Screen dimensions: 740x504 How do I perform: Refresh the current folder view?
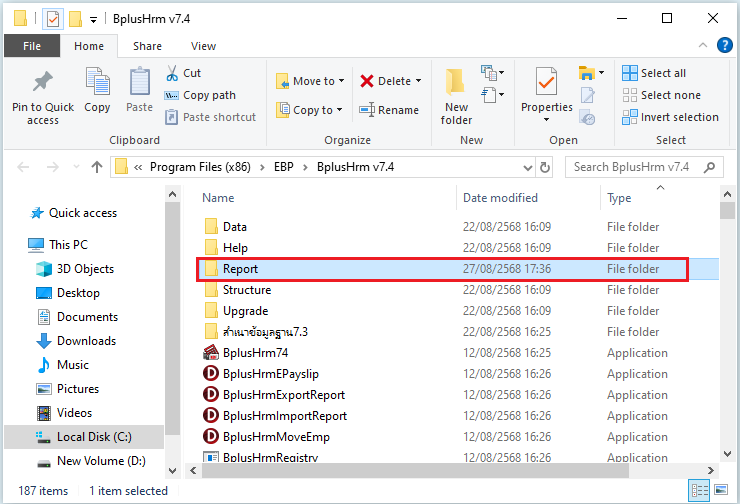[x=545, y=167]
